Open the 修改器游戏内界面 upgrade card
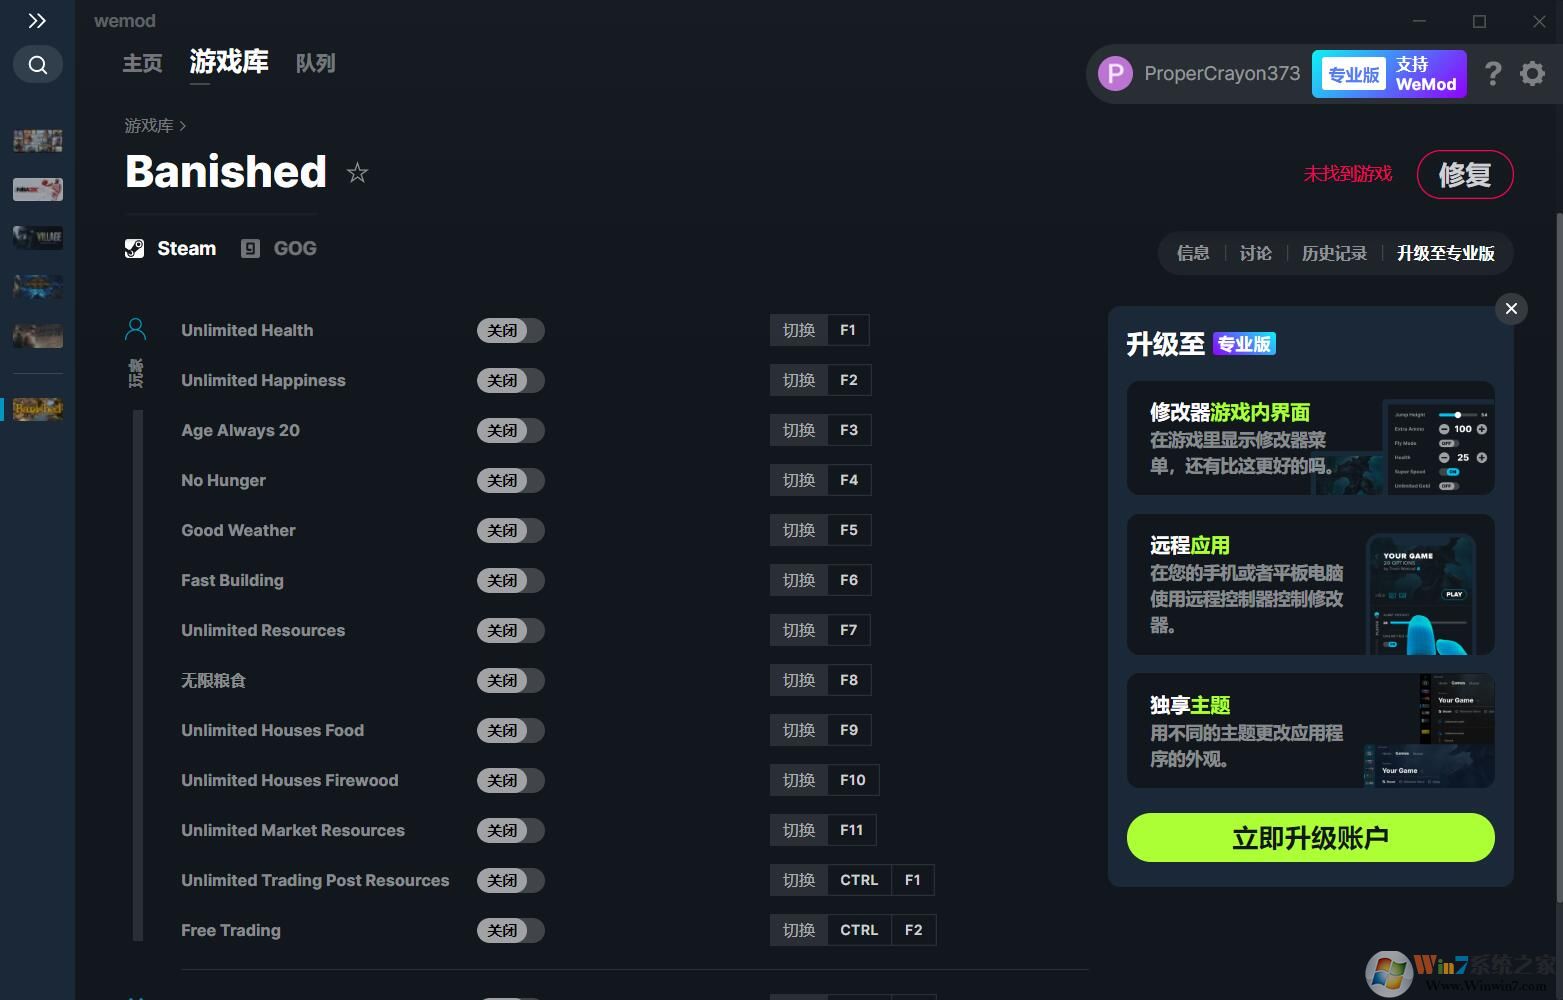 tap(1310, 438)
